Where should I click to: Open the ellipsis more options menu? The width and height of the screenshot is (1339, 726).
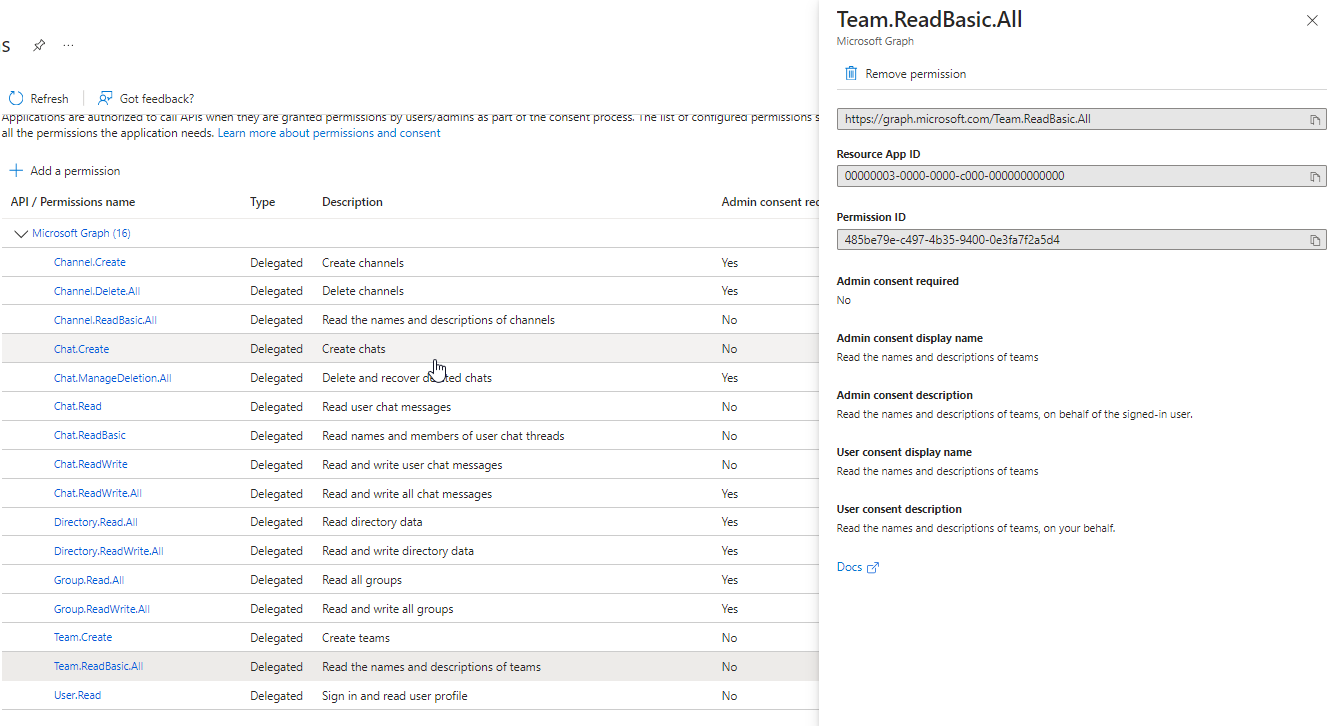tap(68, 45)
